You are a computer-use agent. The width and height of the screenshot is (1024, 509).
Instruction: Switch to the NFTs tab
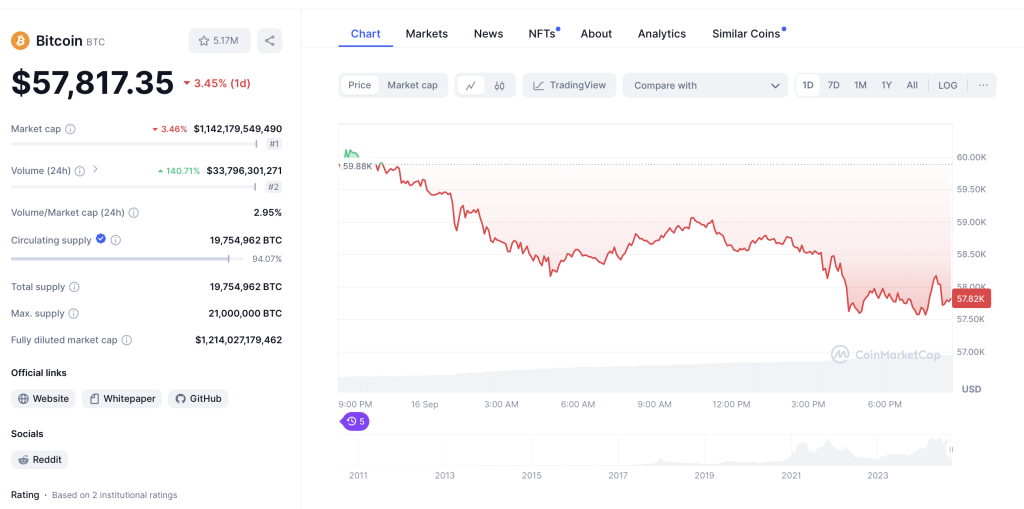coord(542,33)
